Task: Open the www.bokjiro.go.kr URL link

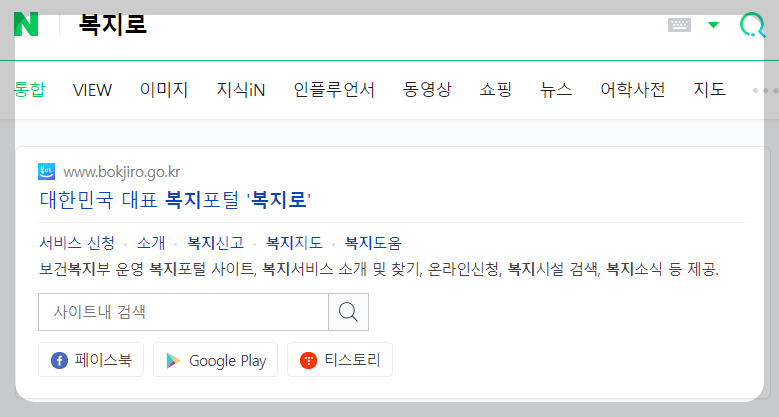Action: coord(122,172)
